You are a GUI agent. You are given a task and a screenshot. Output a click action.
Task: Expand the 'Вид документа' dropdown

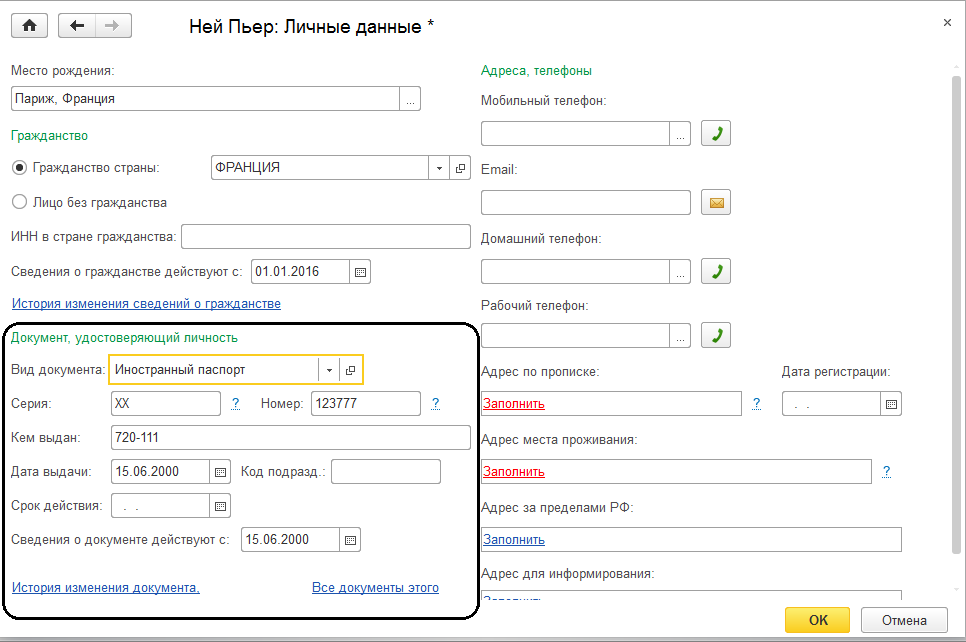(x=329, y=370)
